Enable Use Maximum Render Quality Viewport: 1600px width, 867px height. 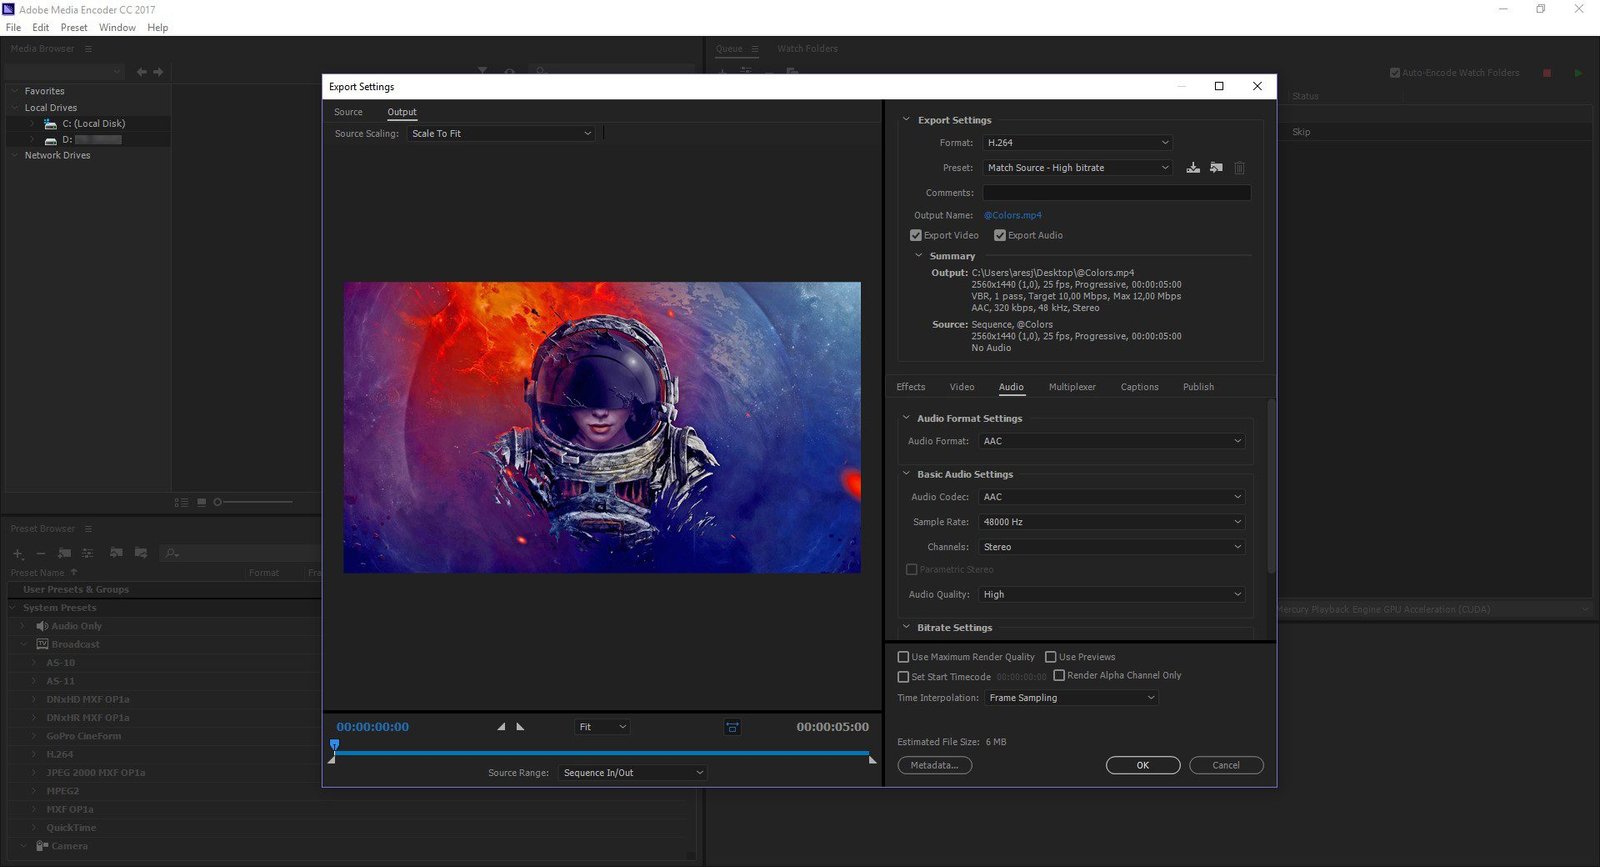click(x=903, y=657)
